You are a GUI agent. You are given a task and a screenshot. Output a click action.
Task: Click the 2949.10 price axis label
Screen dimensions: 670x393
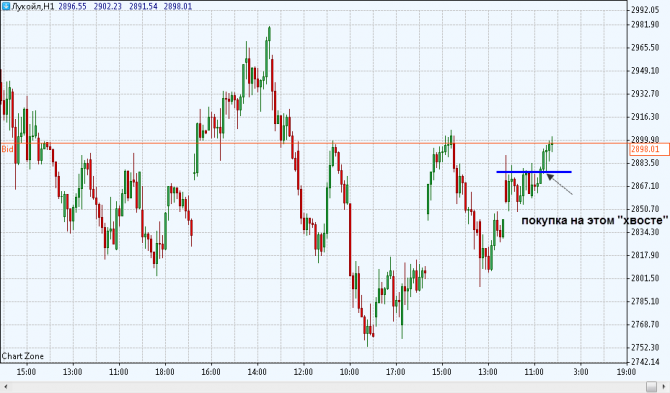(645, 70)
